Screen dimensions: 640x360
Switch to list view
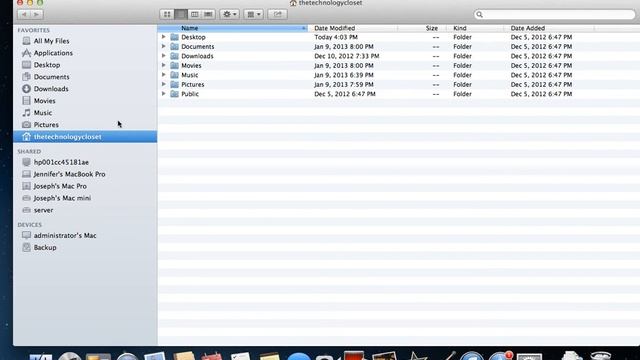click(x=181, y=14)
